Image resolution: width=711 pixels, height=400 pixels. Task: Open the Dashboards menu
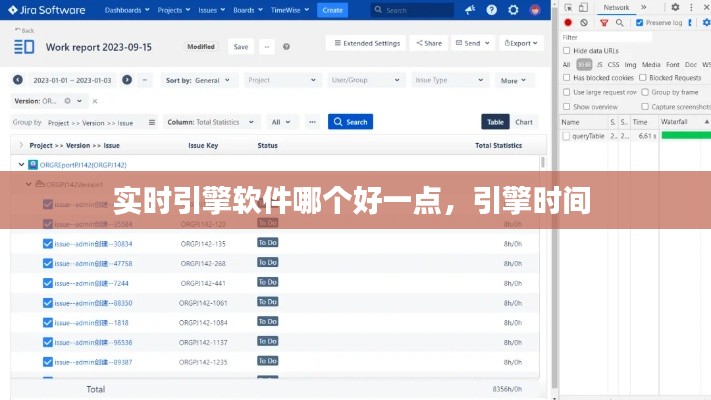pyautogui.click(x=125, y=10)
